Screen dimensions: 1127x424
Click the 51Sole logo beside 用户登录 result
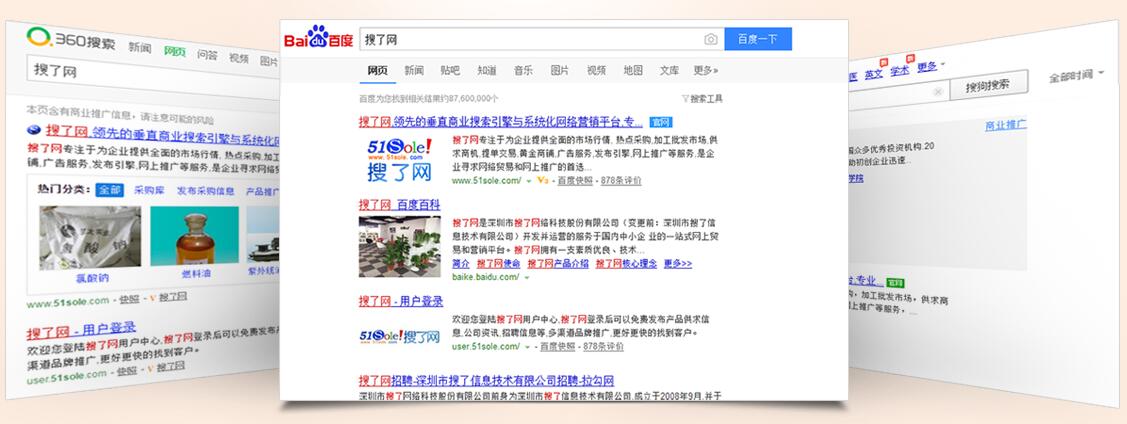click(x=399, y=336)
